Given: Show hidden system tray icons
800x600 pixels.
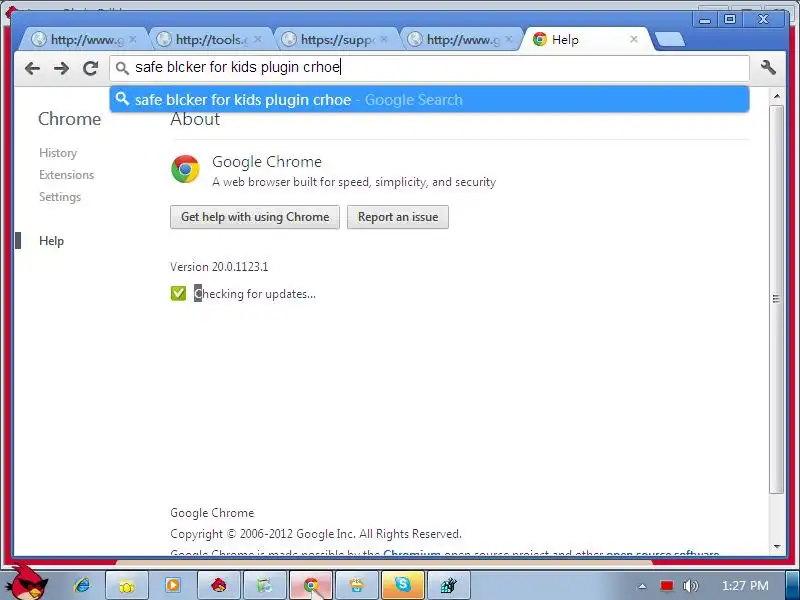Looking at the screenshot, I should coord(642,586).
